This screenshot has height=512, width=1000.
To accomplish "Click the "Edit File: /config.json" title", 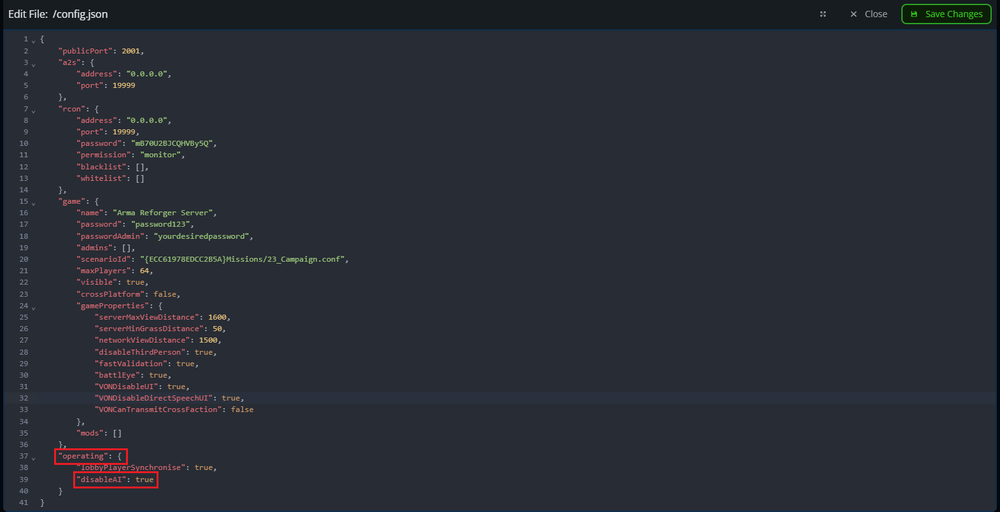I will click(58, 14).
